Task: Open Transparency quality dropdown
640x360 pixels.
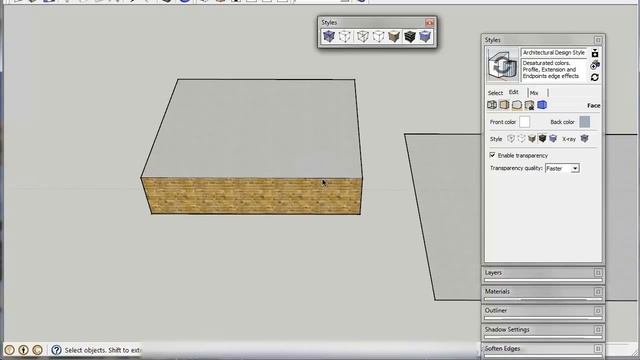Action: coord(562,168)
